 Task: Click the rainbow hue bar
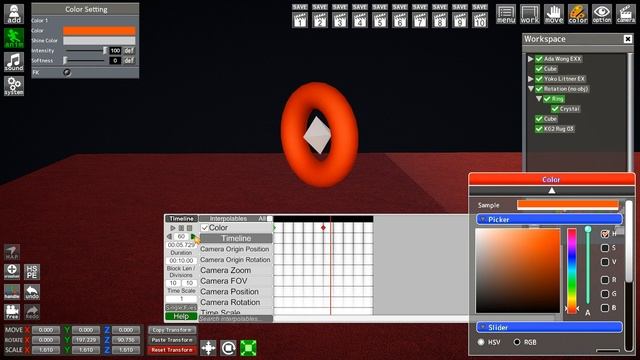click(572, 271)
